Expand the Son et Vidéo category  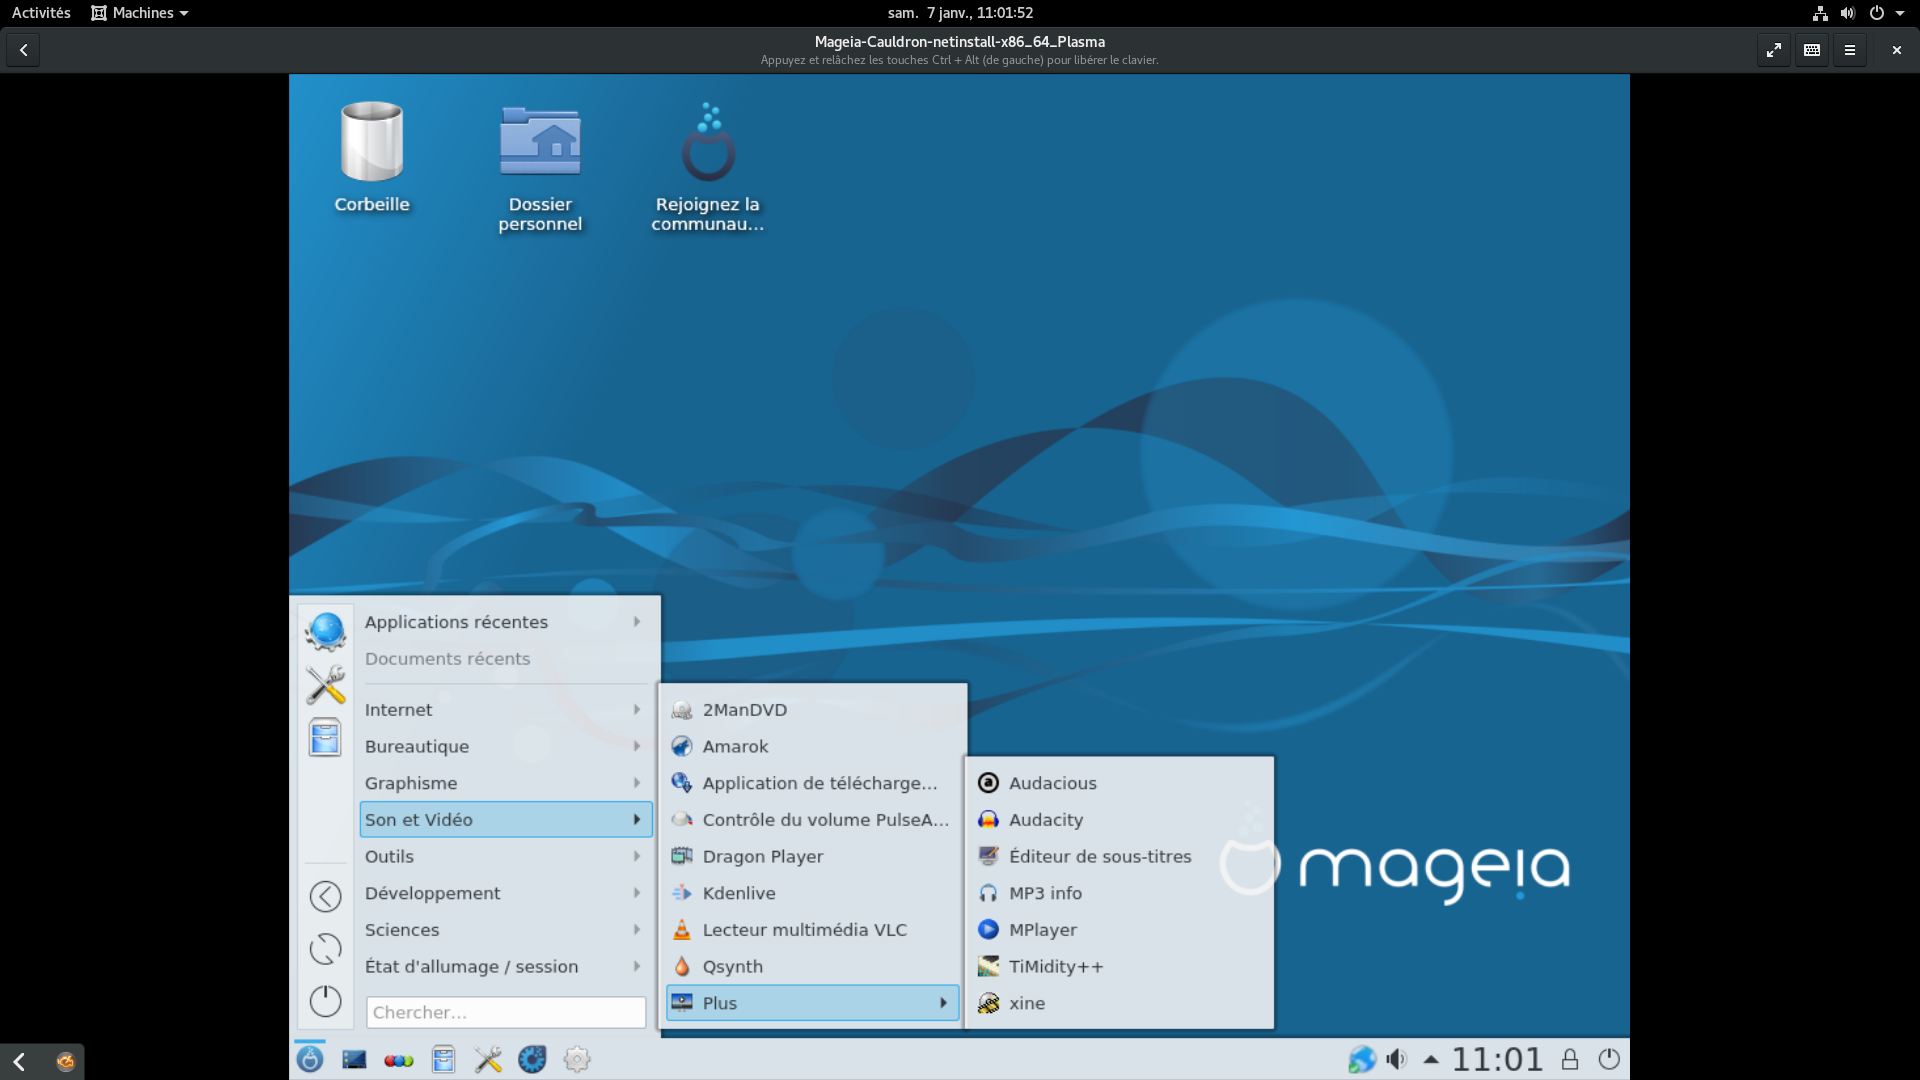[505, 820]
